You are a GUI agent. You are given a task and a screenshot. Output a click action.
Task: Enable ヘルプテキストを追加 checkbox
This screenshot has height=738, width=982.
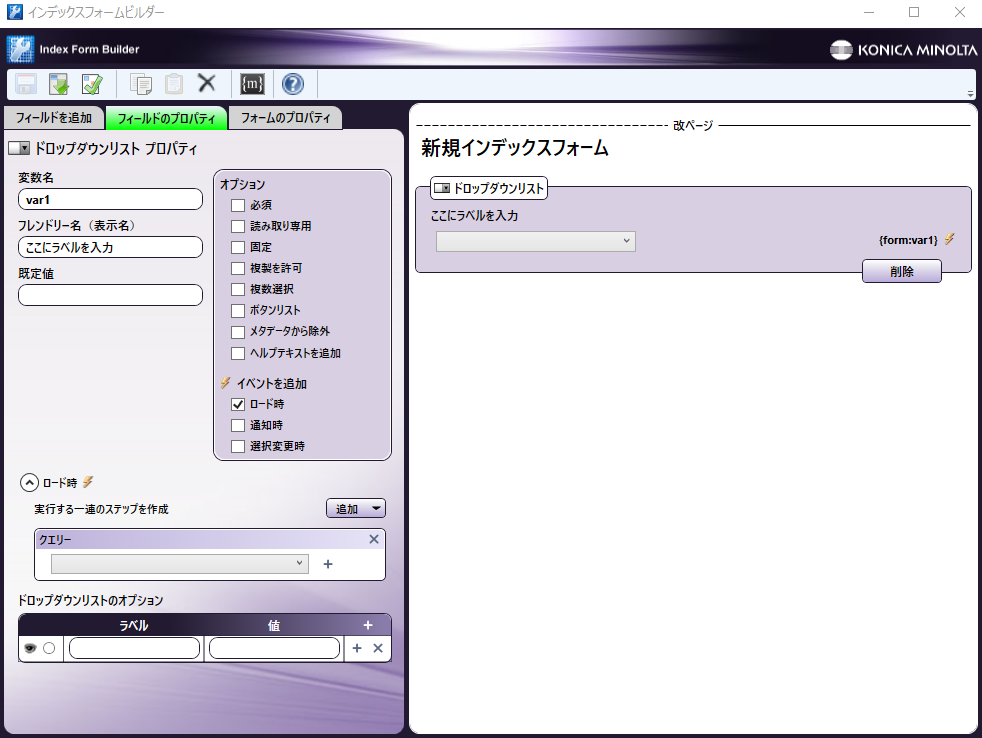238,353
